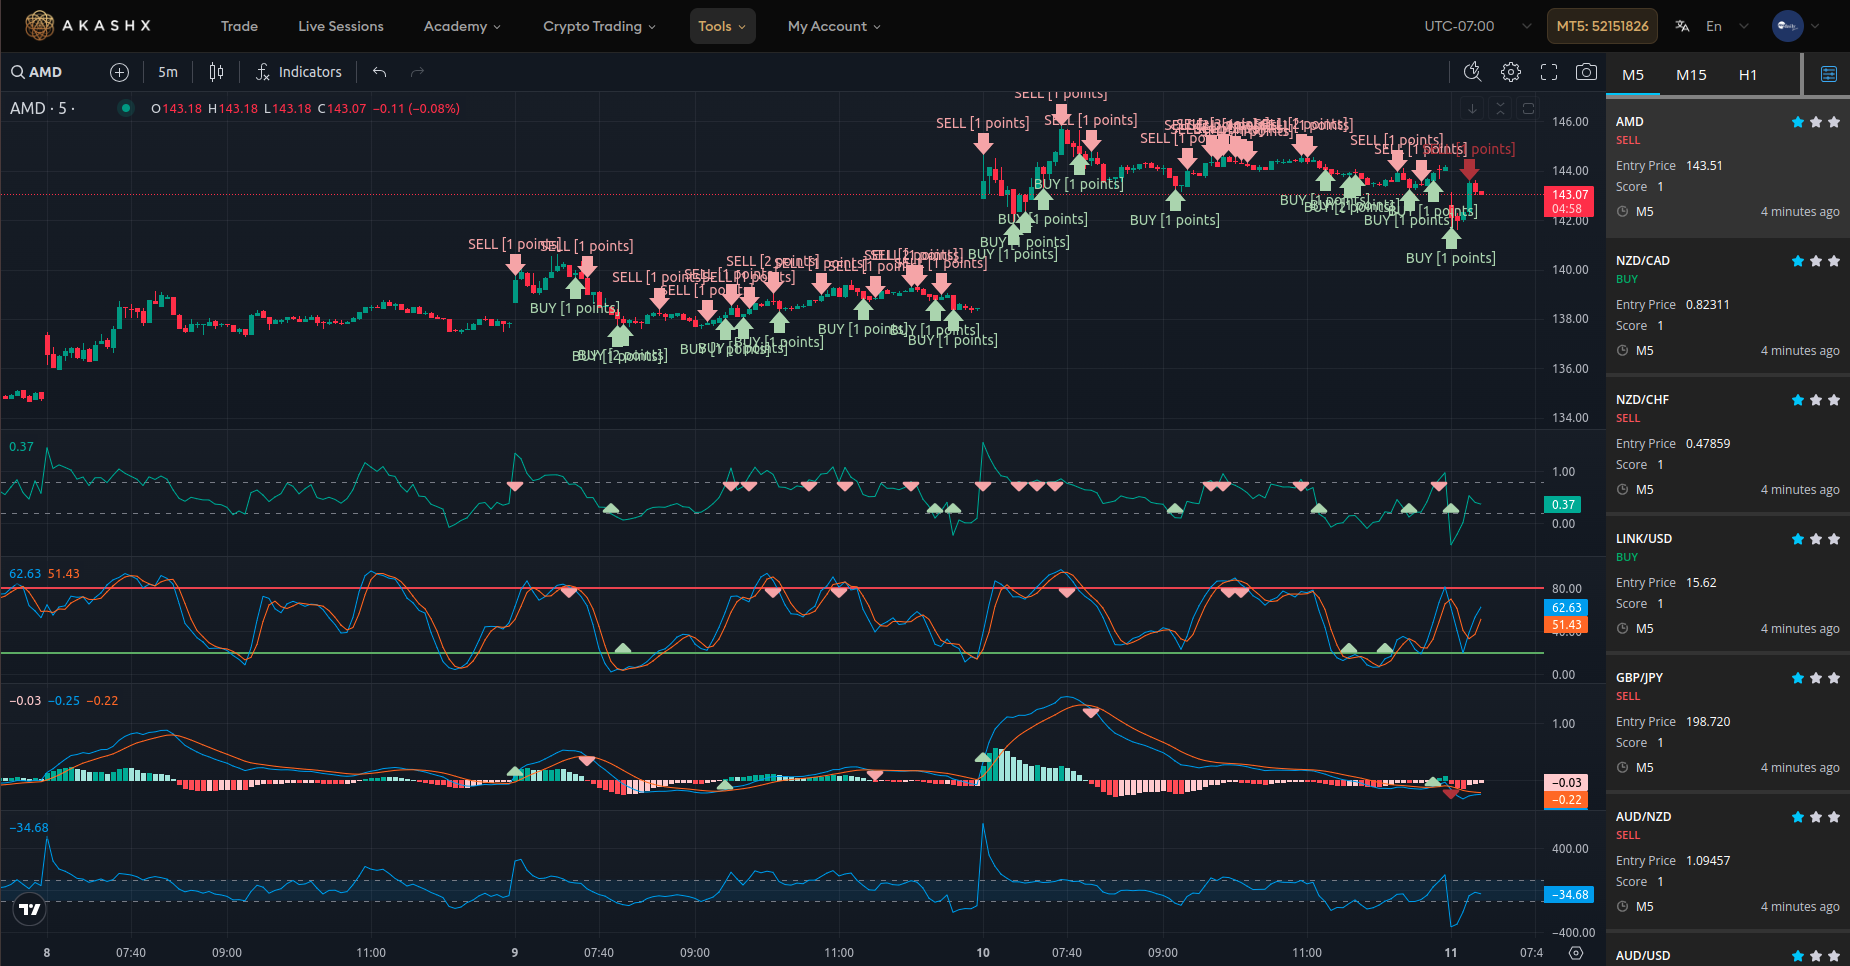The width and height of the screenshot is (1850, 966).
Task: Take a chart snapshot with camera icon
Action: tap(1586, 72)
